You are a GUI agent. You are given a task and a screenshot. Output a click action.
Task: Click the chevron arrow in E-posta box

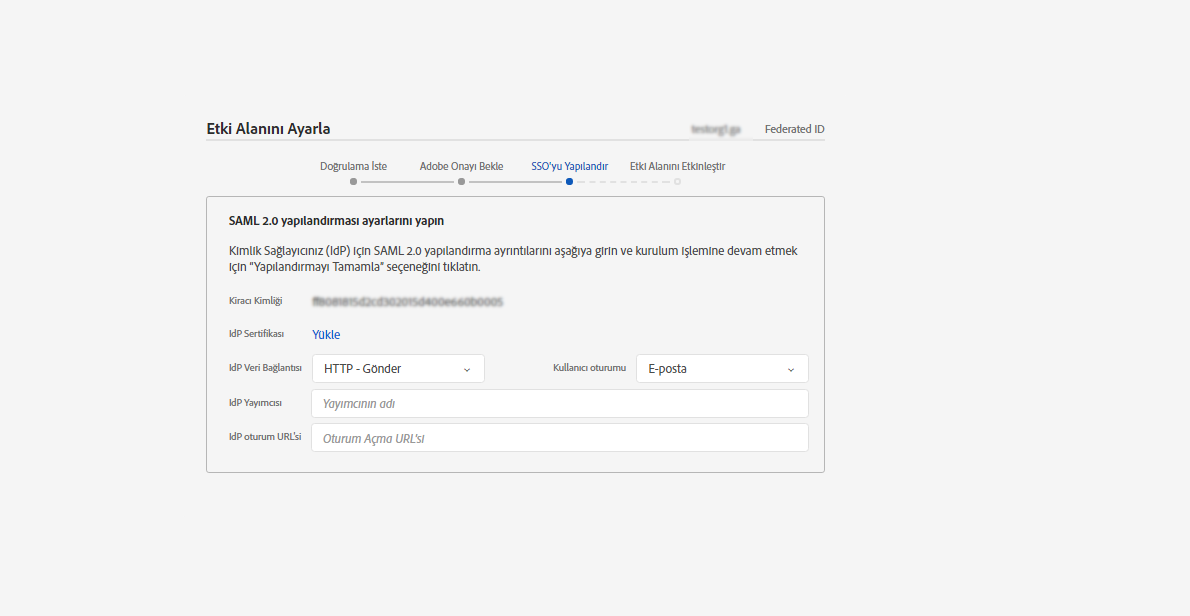[790, 369]
